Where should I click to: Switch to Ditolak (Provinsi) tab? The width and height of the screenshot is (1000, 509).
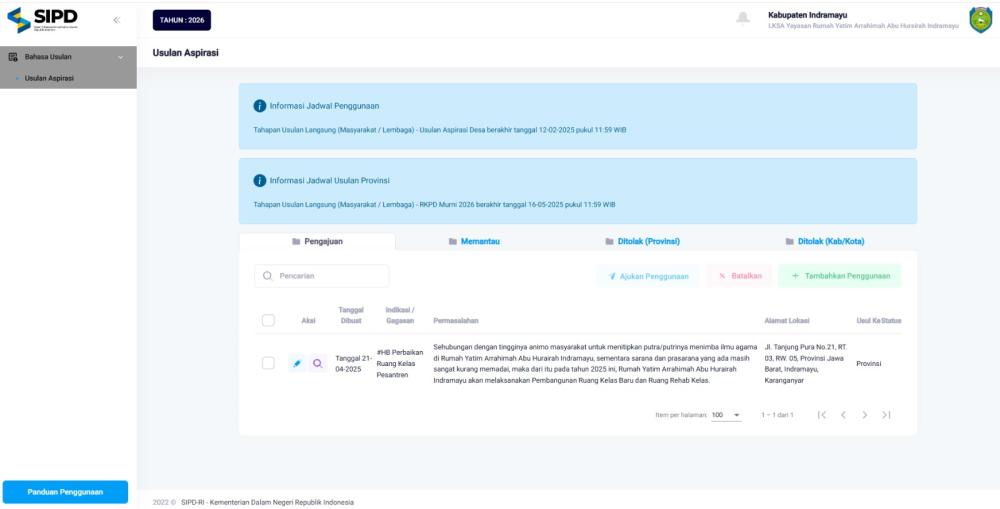click(643, 242)
